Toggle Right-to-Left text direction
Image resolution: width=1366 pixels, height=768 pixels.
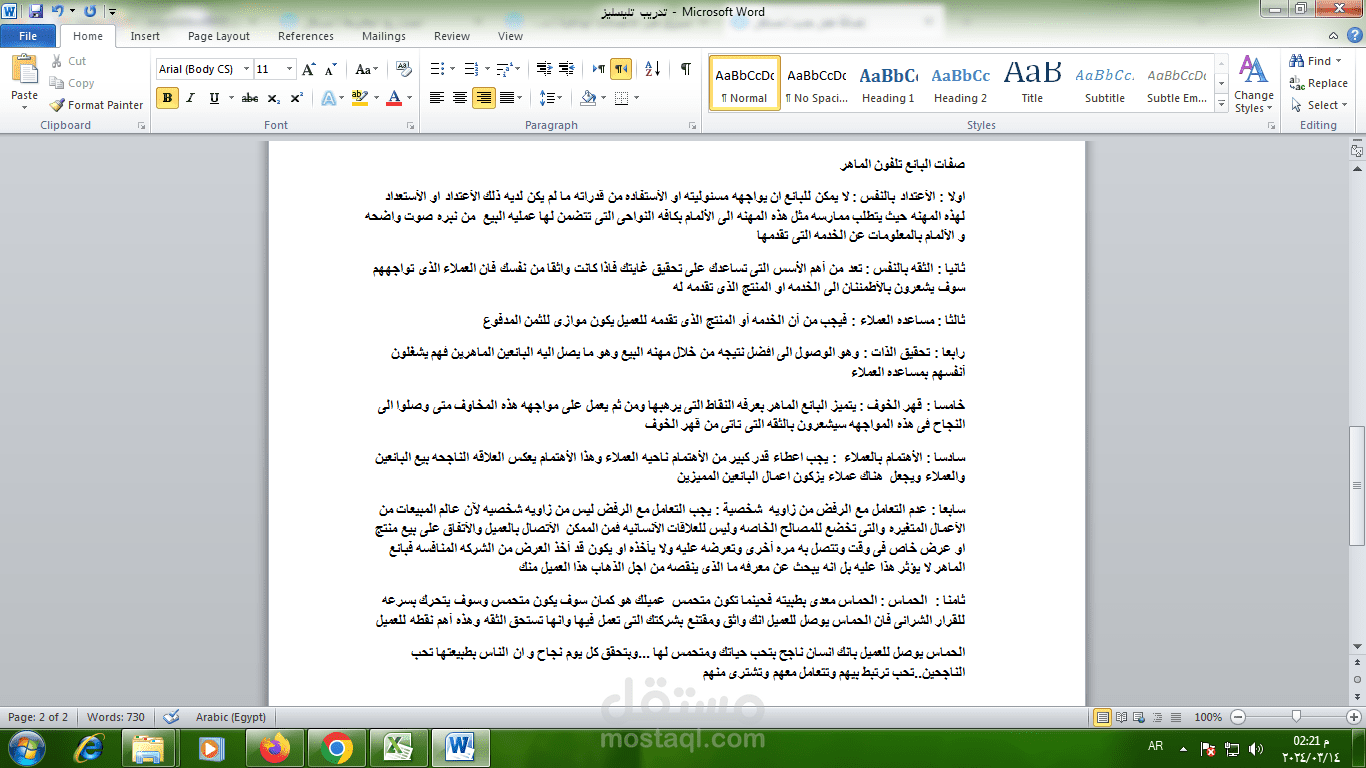621,69
